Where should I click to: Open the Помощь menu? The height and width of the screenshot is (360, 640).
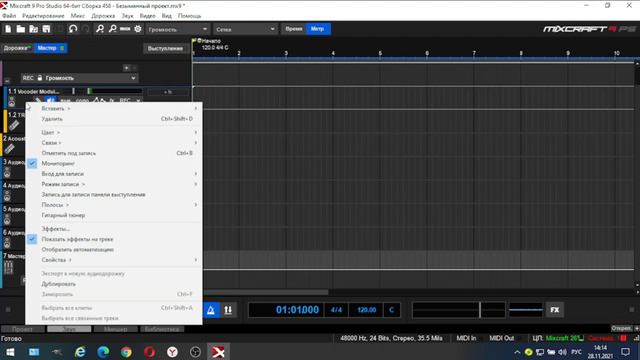189,16
